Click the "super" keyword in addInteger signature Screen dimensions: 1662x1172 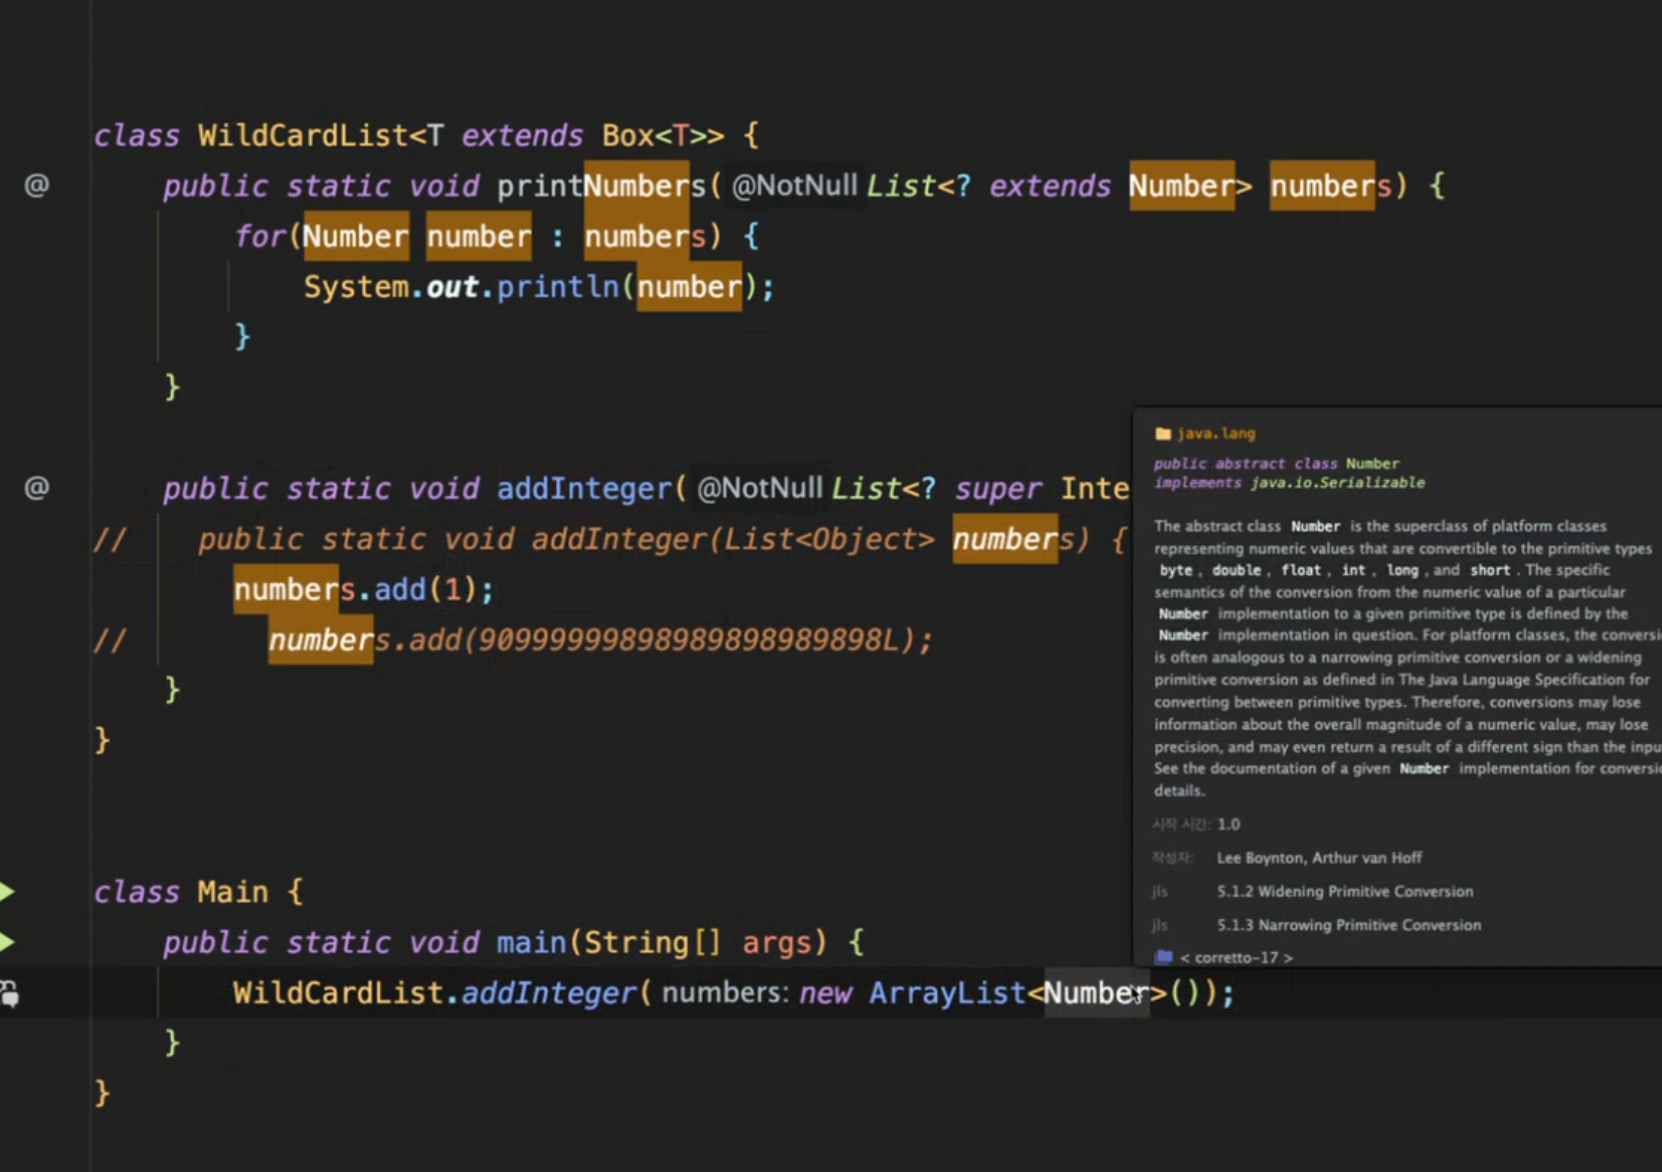998,488
